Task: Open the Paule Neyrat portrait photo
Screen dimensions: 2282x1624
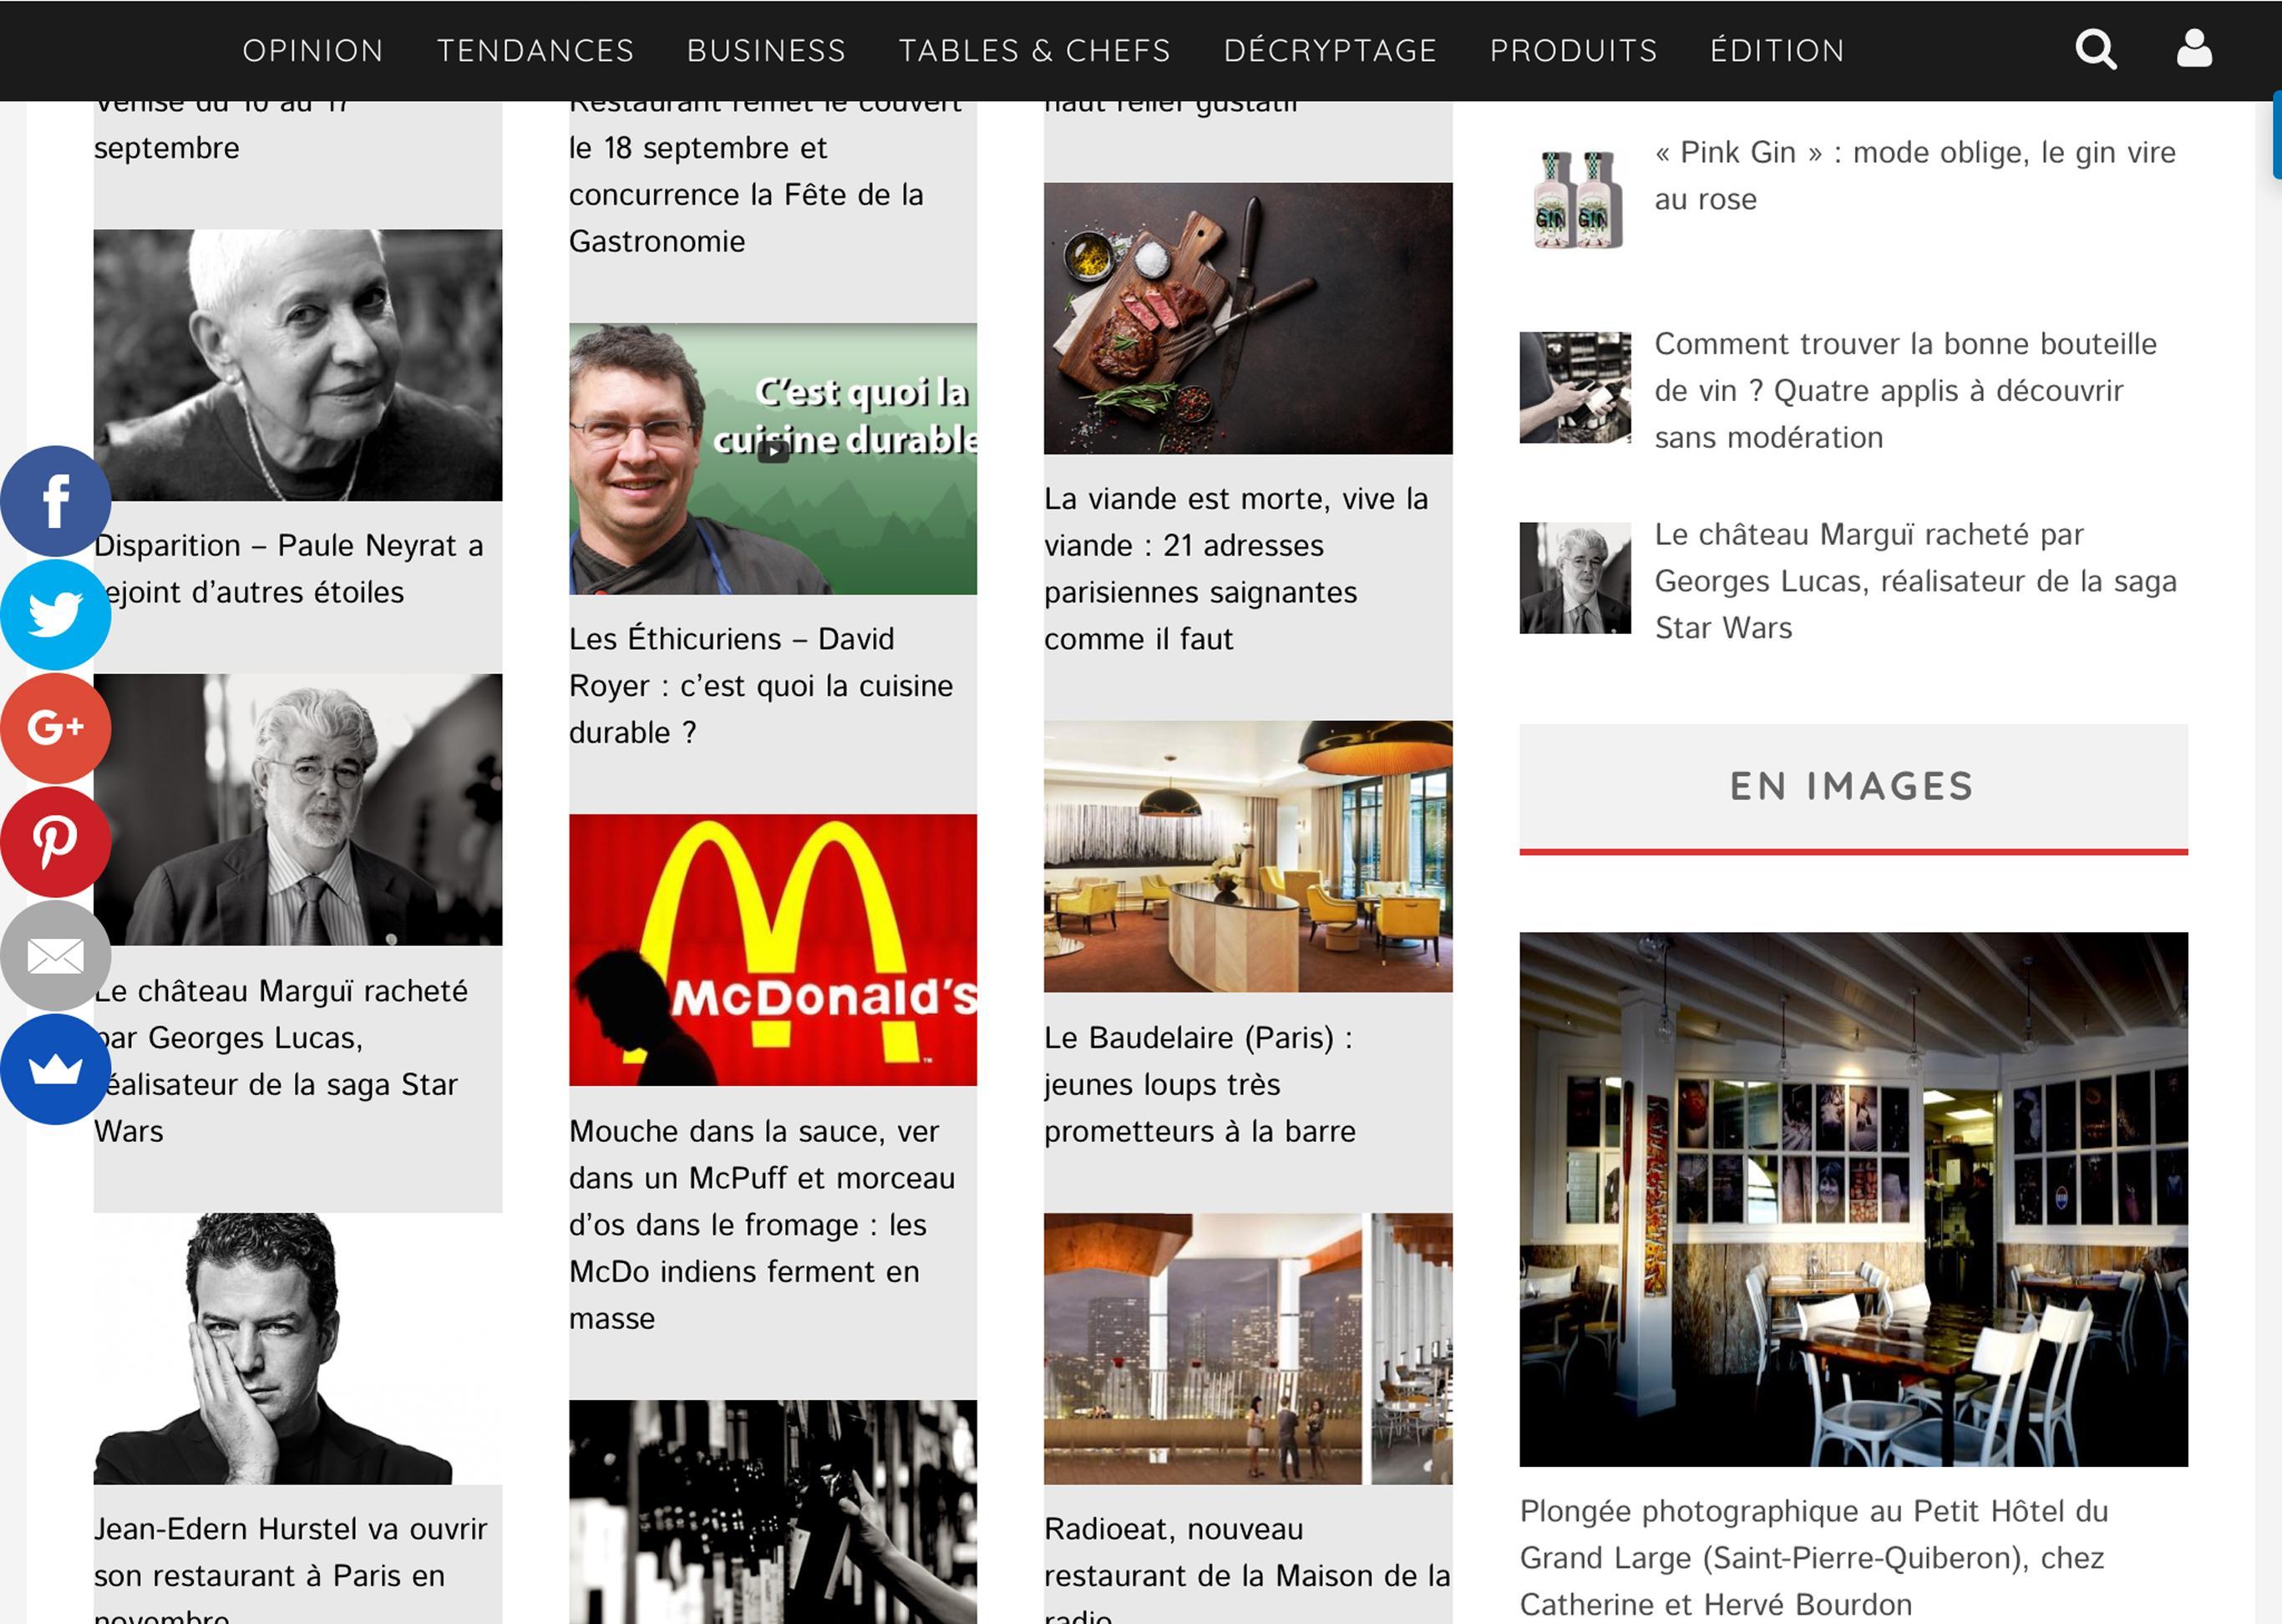Action: pos(298,365)
